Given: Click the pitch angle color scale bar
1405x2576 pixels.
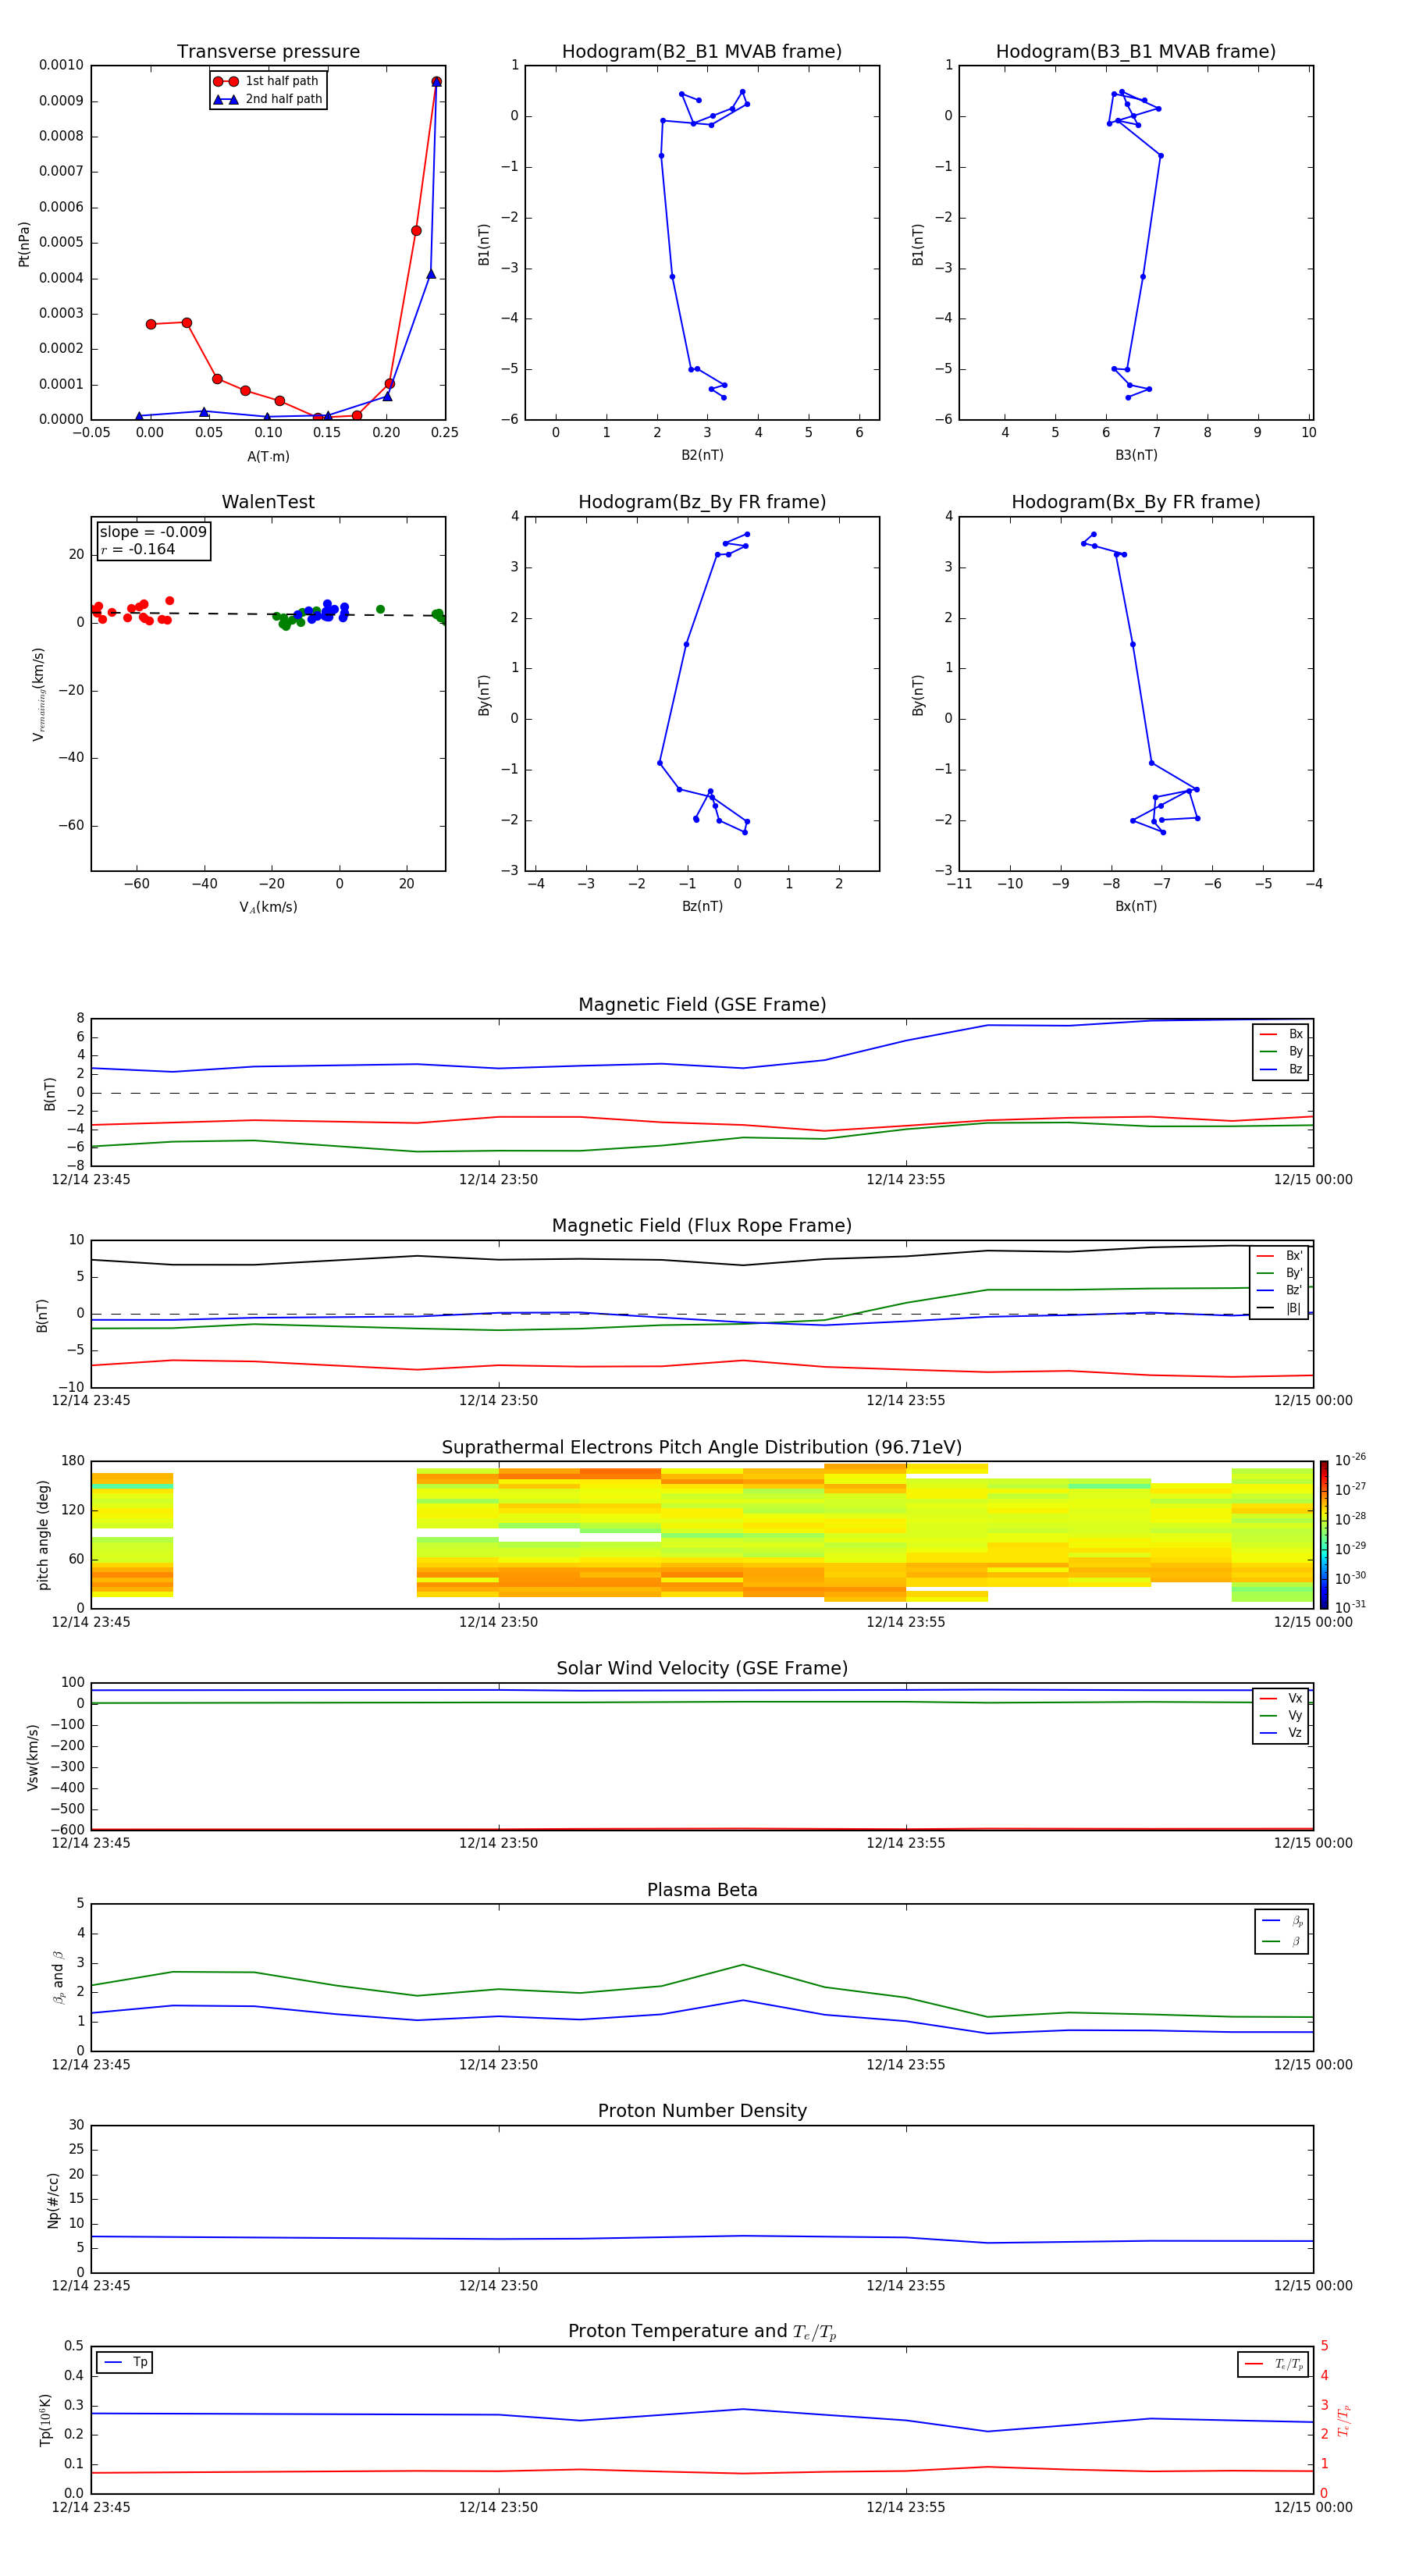Looking at the screenshot, I should [x=1324, y=1535].
